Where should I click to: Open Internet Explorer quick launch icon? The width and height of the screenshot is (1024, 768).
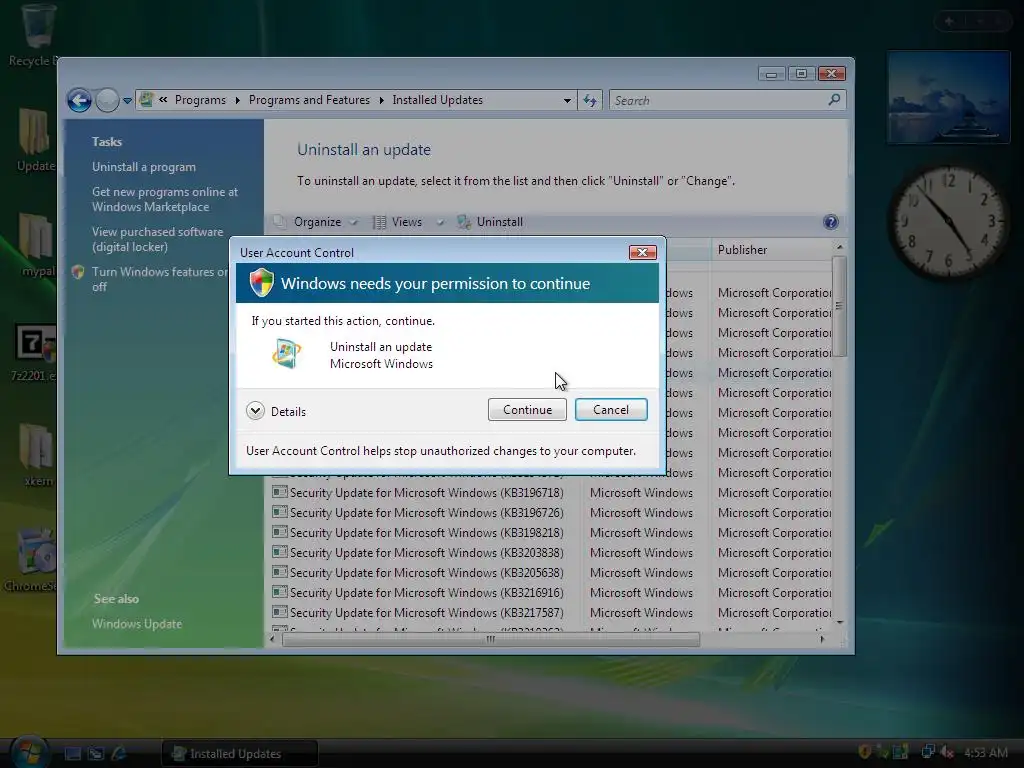click(x=119, y=754)
